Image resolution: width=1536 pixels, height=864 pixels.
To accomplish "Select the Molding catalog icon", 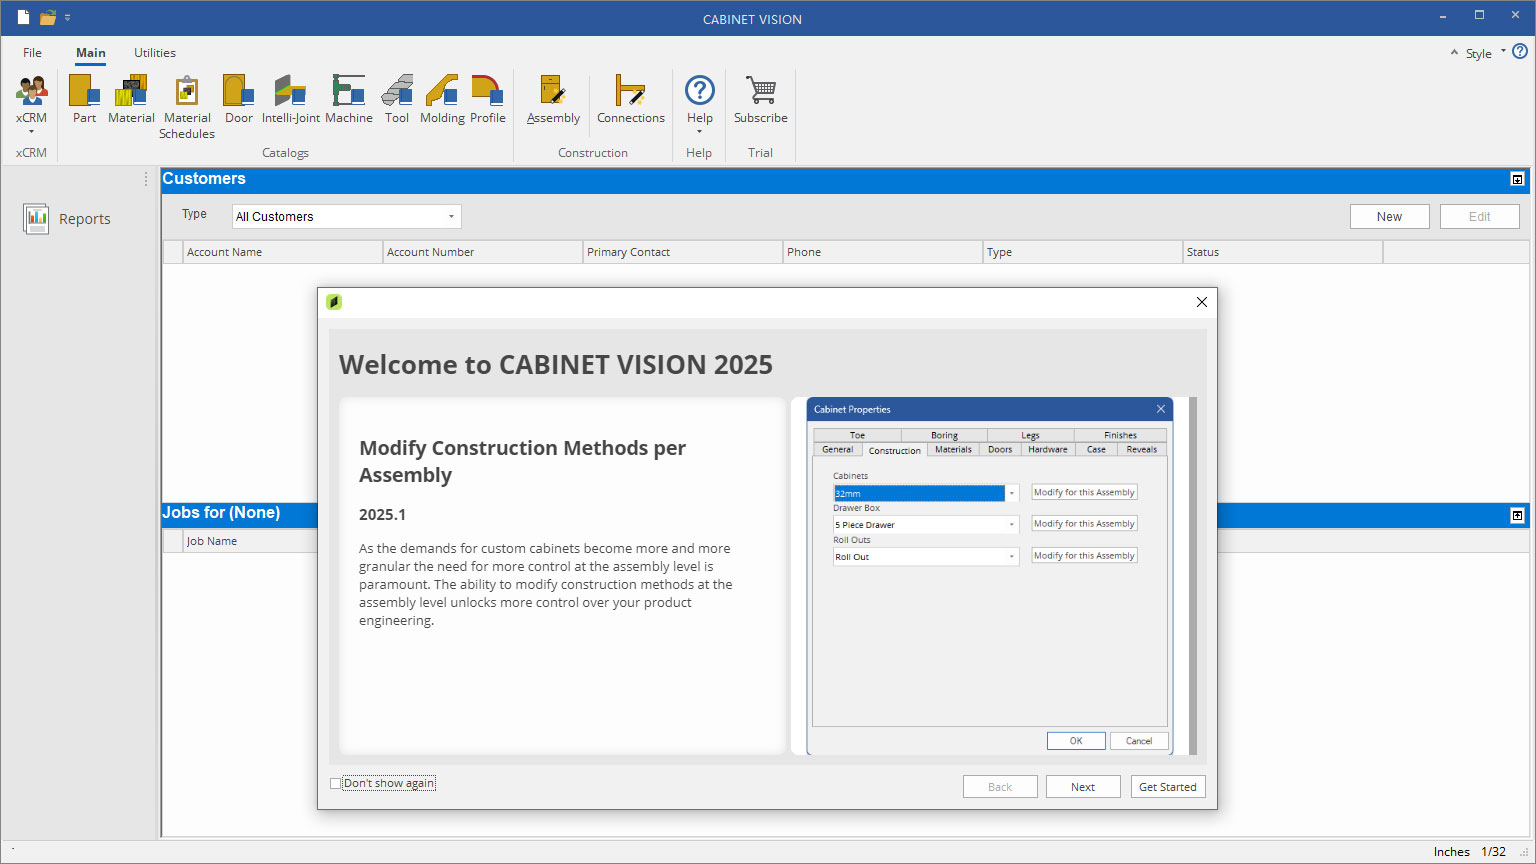I will 441,97.
